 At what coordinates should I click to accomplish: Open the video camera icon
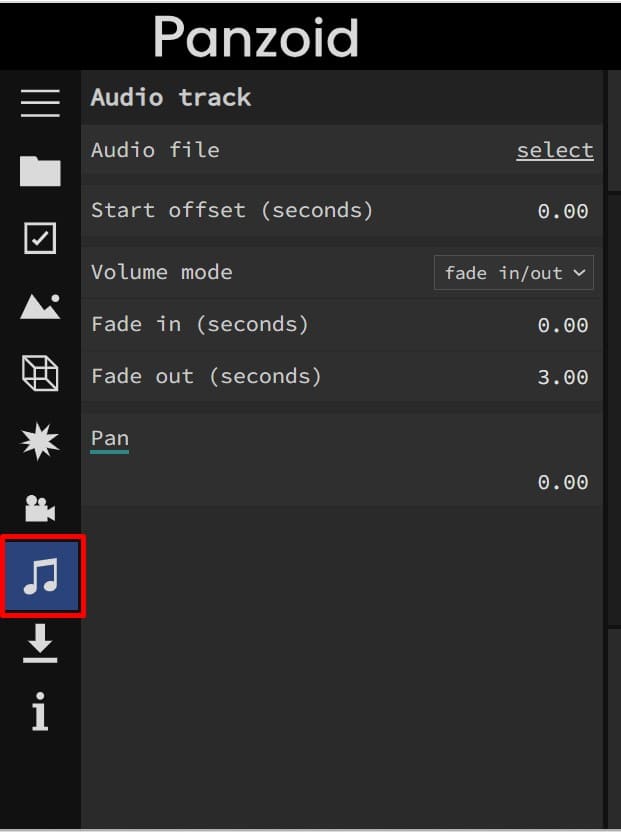(x=40, y=508)
